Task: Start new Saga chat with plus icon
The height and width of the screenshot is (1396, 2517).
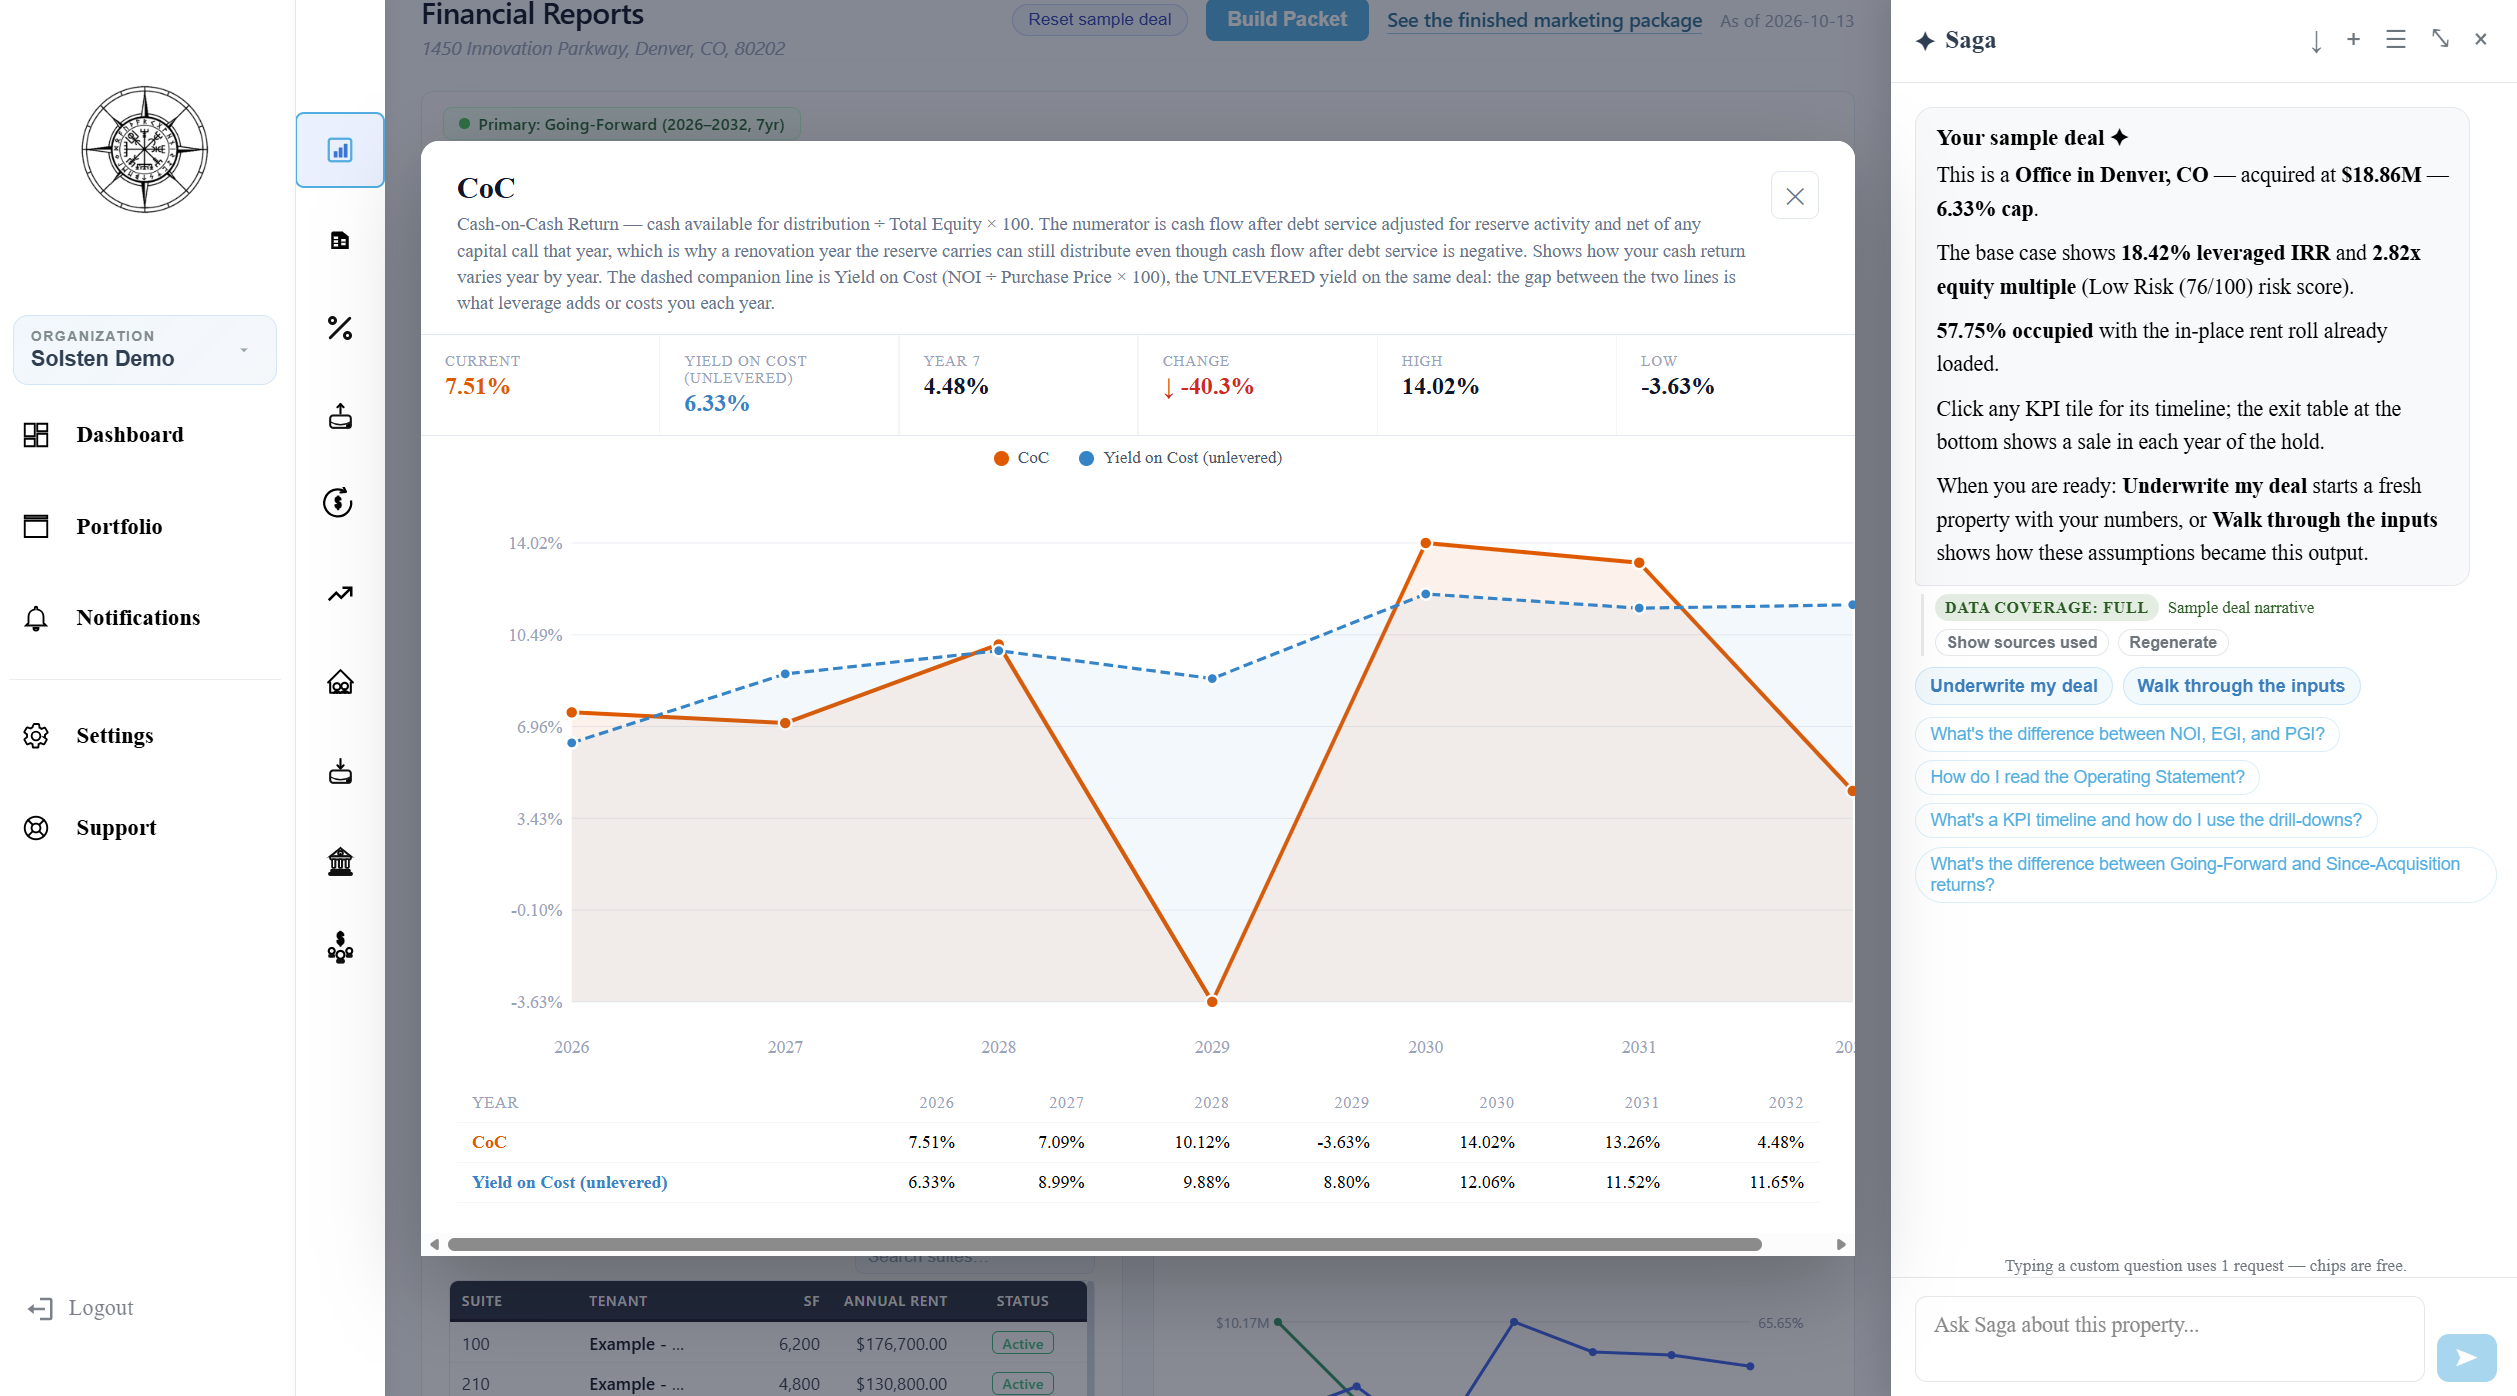Action: point(2354,39)
